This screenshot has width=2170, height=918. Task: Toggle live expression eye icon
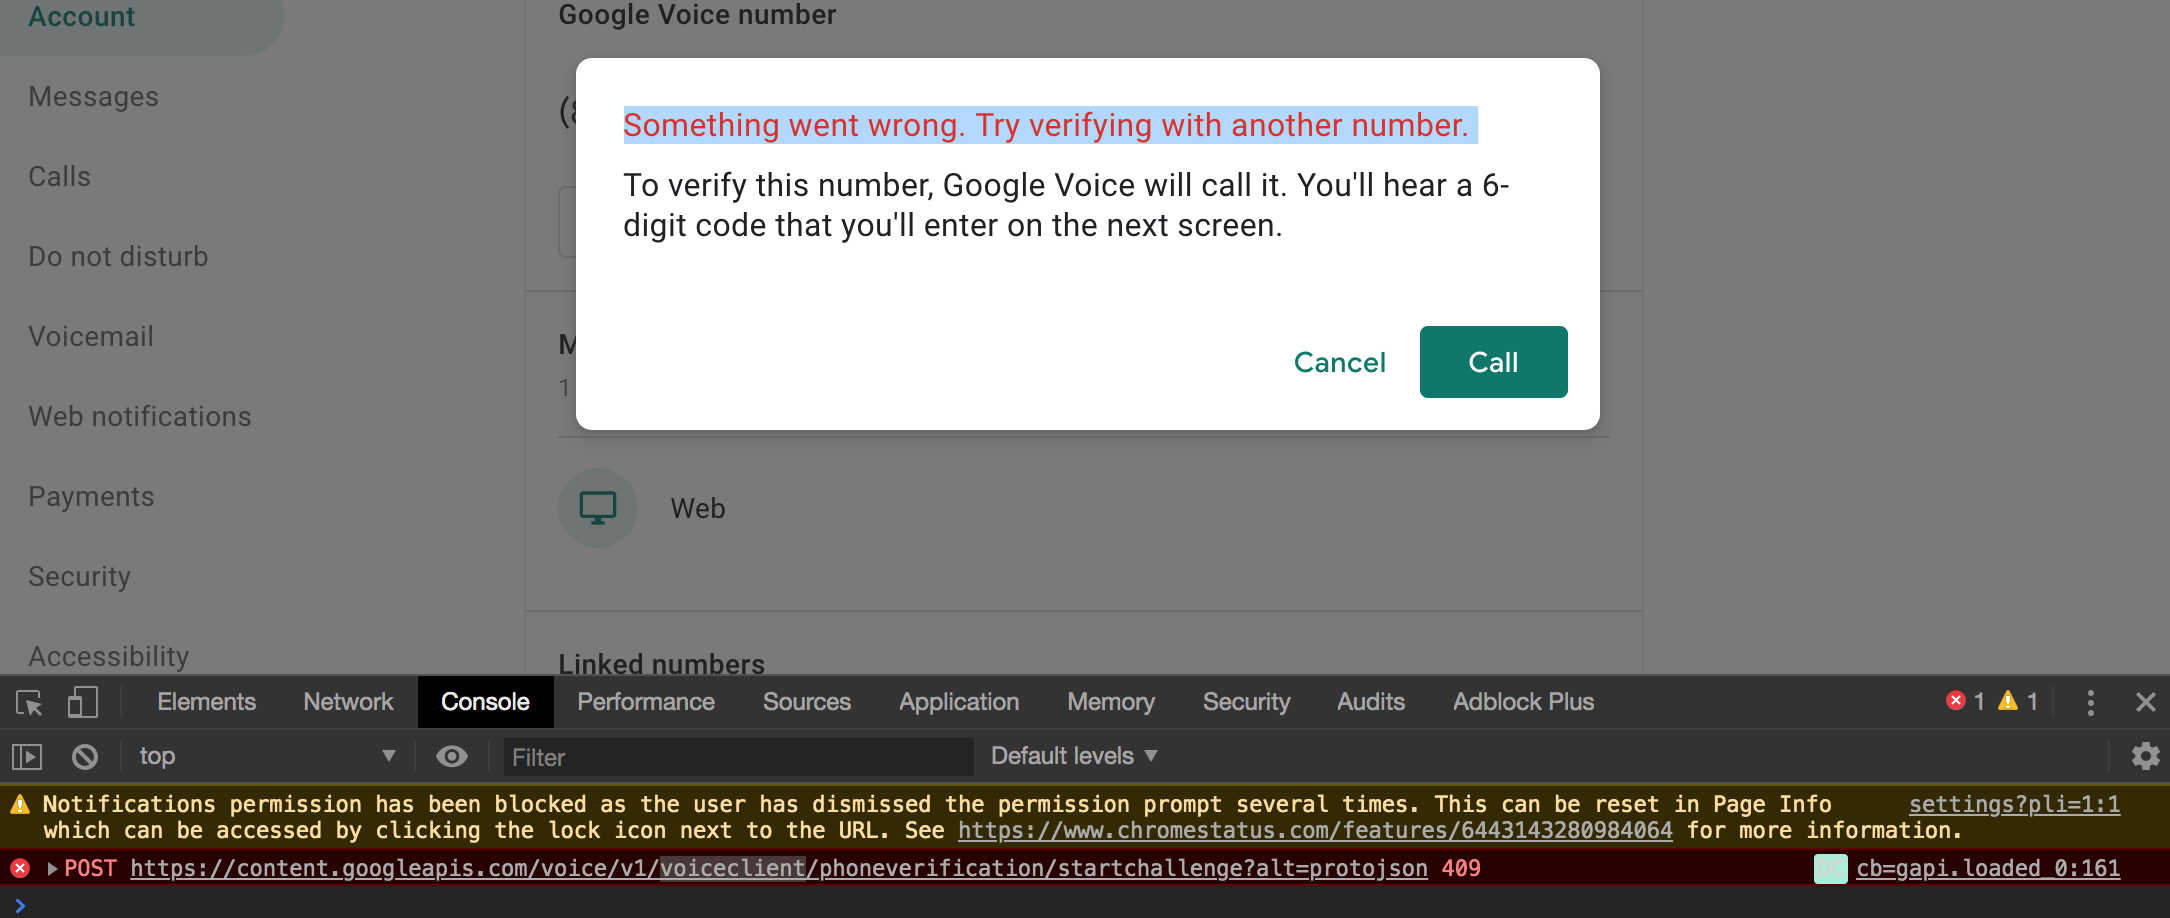coord(452,757)
